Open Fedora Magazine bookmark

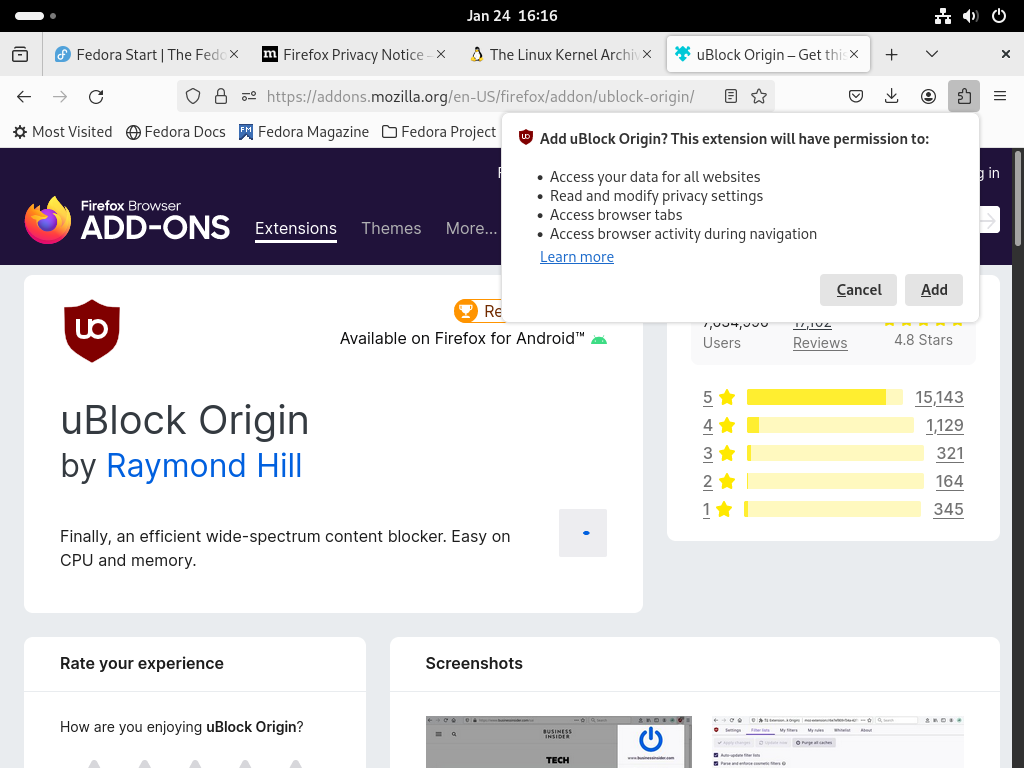(x=304, y=132)
